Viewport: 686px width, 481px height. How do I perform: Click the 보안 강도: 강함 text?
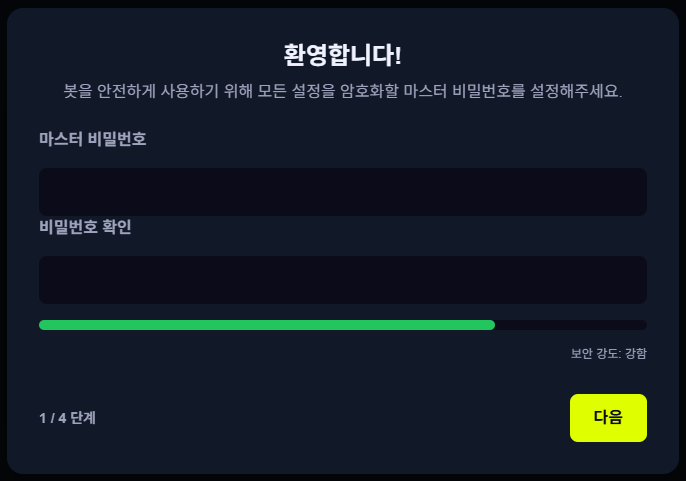[608, 353]
